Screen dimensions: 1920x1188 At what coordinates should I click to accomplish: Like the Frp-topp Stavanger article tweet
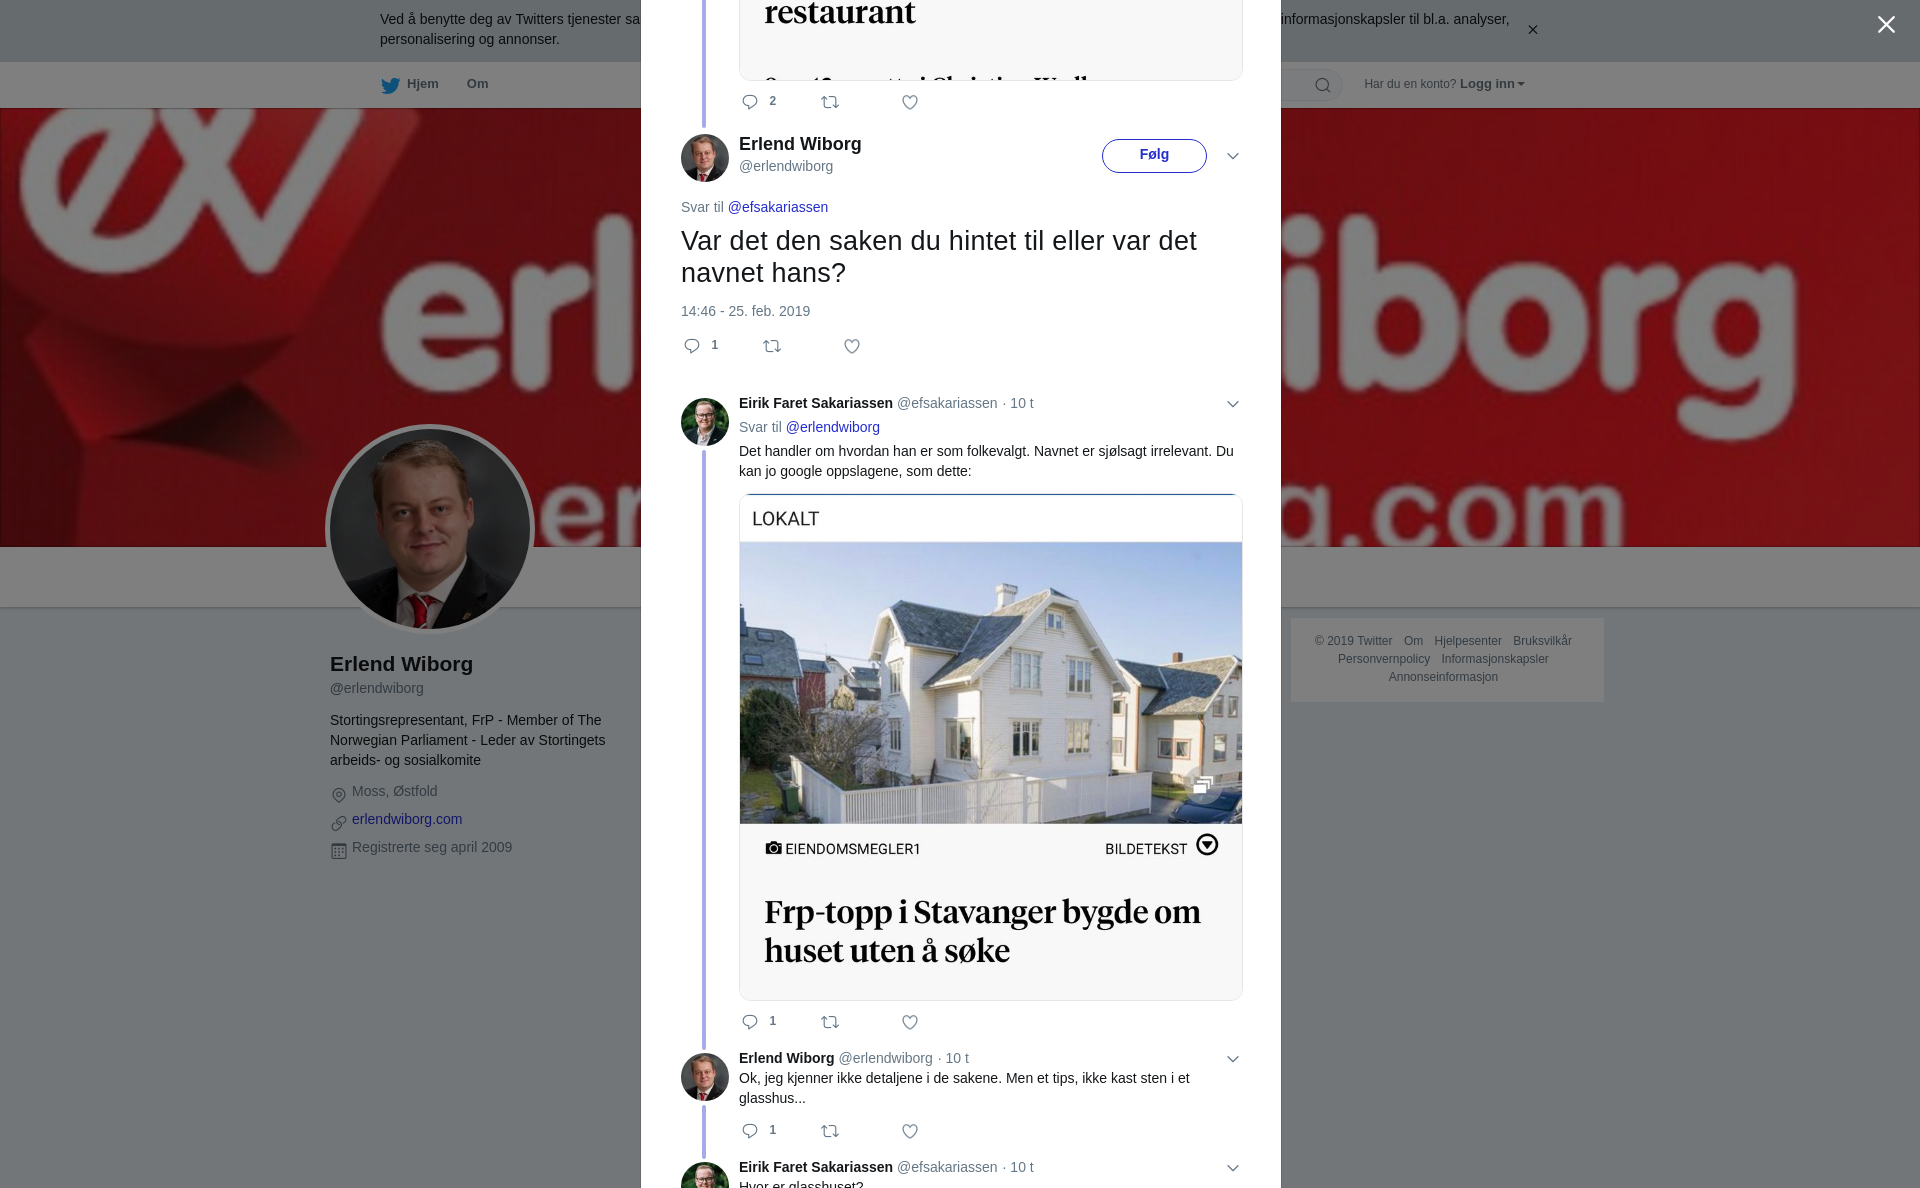[910, 1022]
